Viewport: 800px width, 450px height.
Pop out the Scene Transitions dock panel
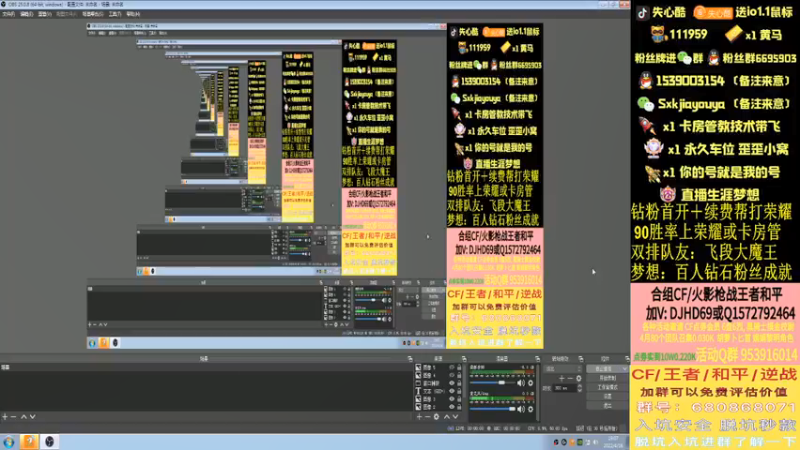[581, 359]
